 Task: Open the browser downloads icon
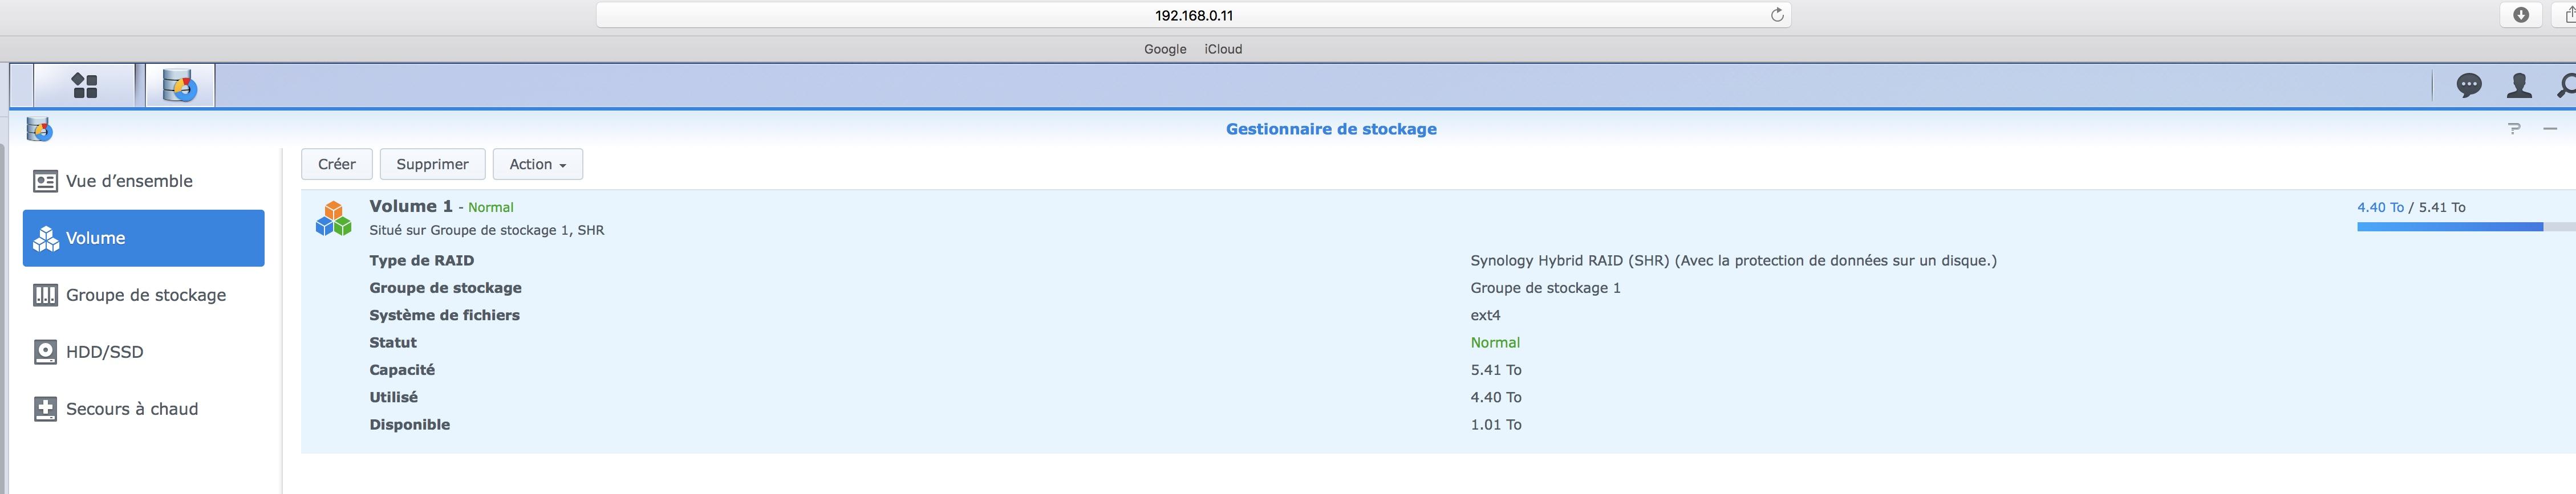2521,15
